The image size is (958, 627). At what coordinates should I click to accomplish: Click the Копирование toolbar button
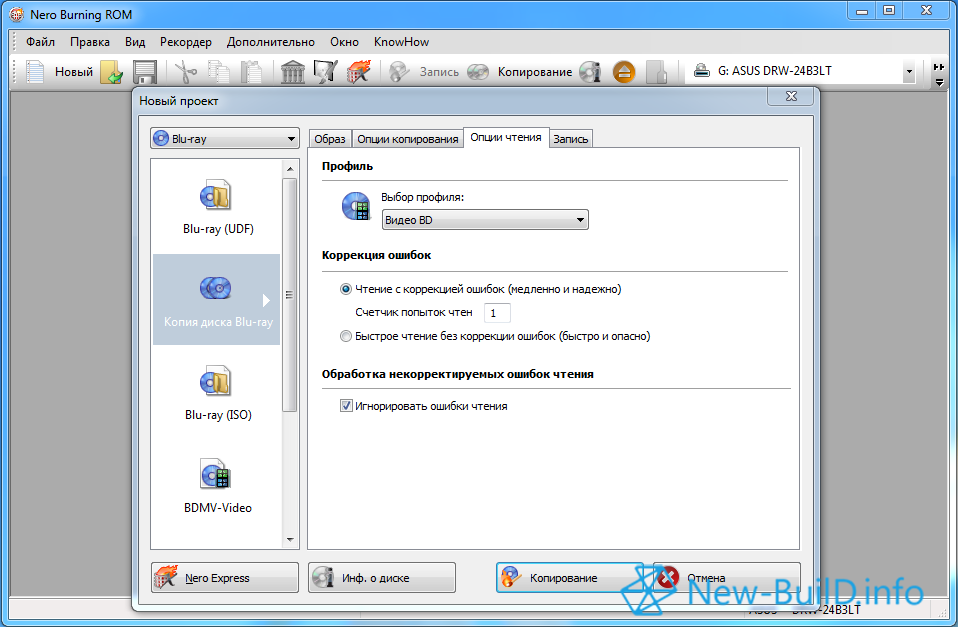(x=520, y=72)
